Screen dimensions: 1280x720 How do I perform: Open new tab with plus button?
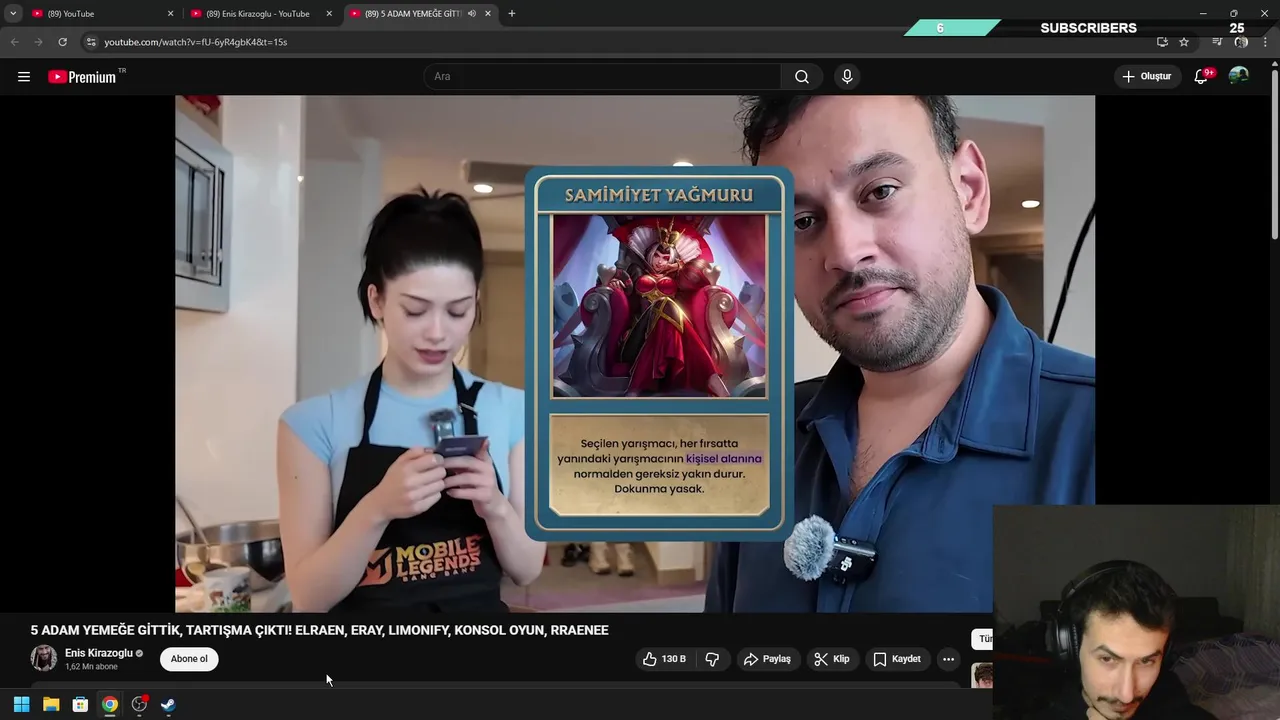click(512, 14)
